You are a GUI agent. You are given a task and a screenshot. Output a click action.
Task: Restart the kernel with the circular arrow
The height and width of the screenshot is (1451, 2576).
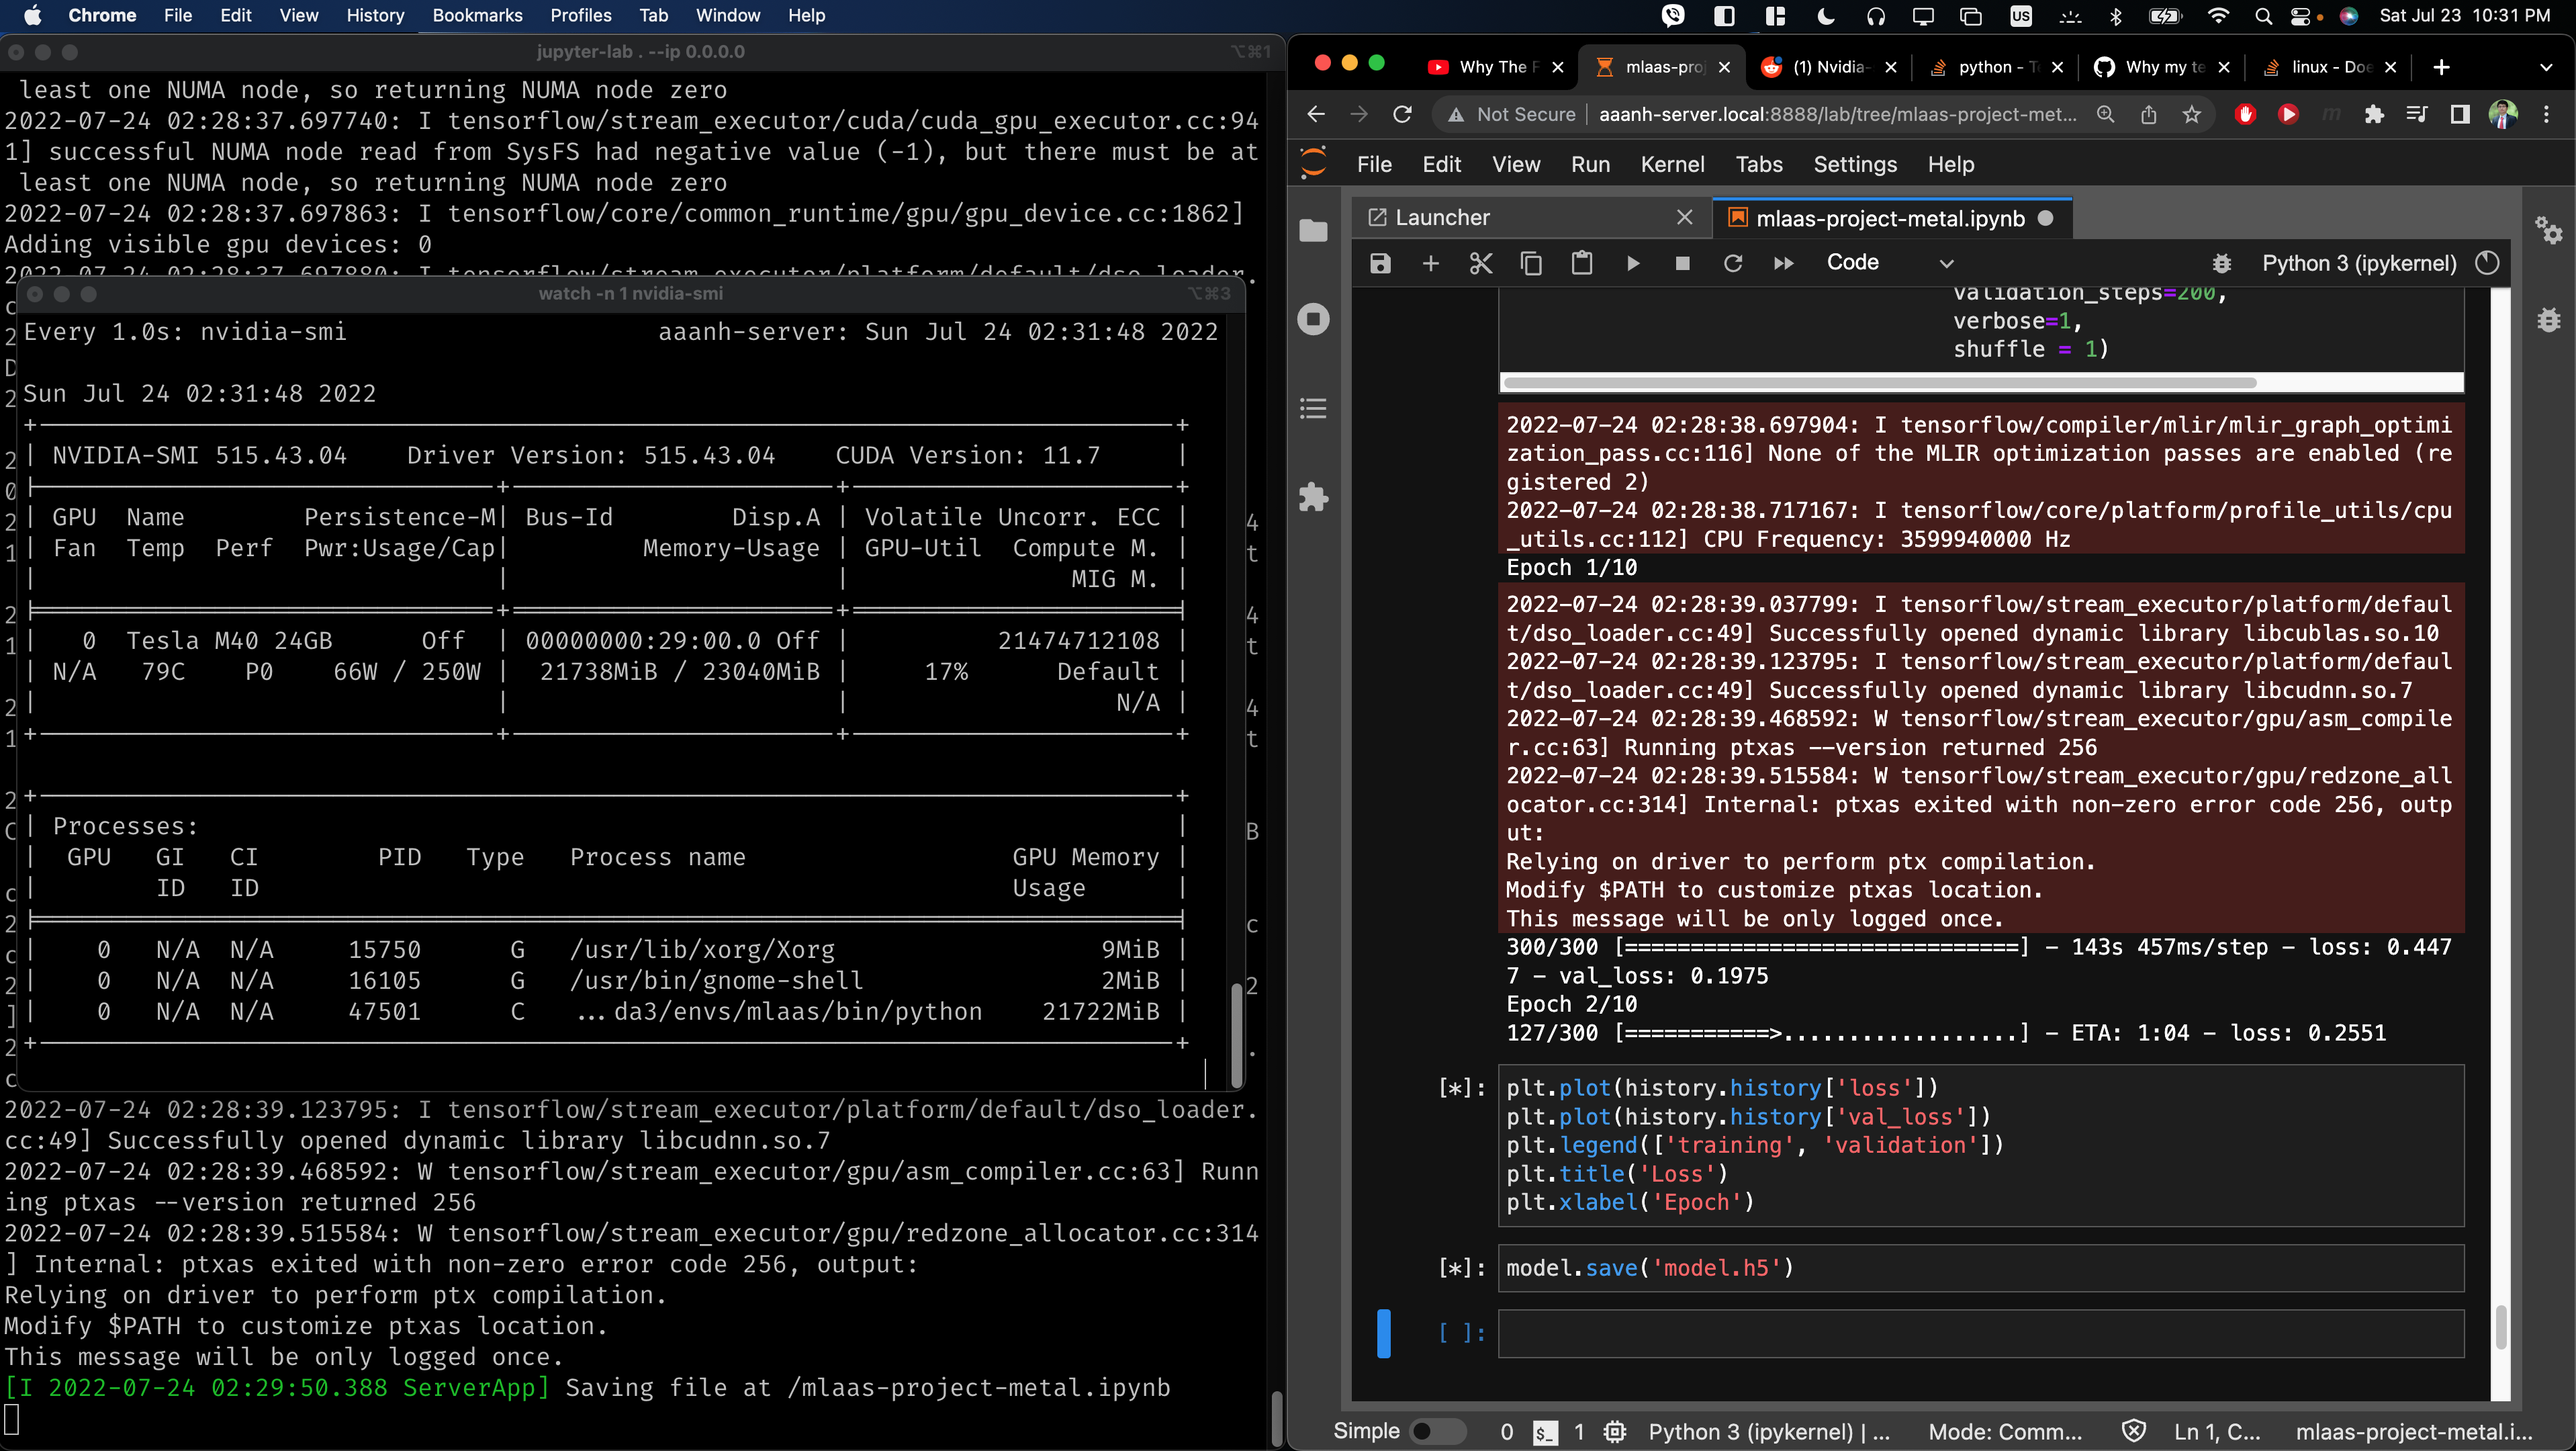point(1733,263)
